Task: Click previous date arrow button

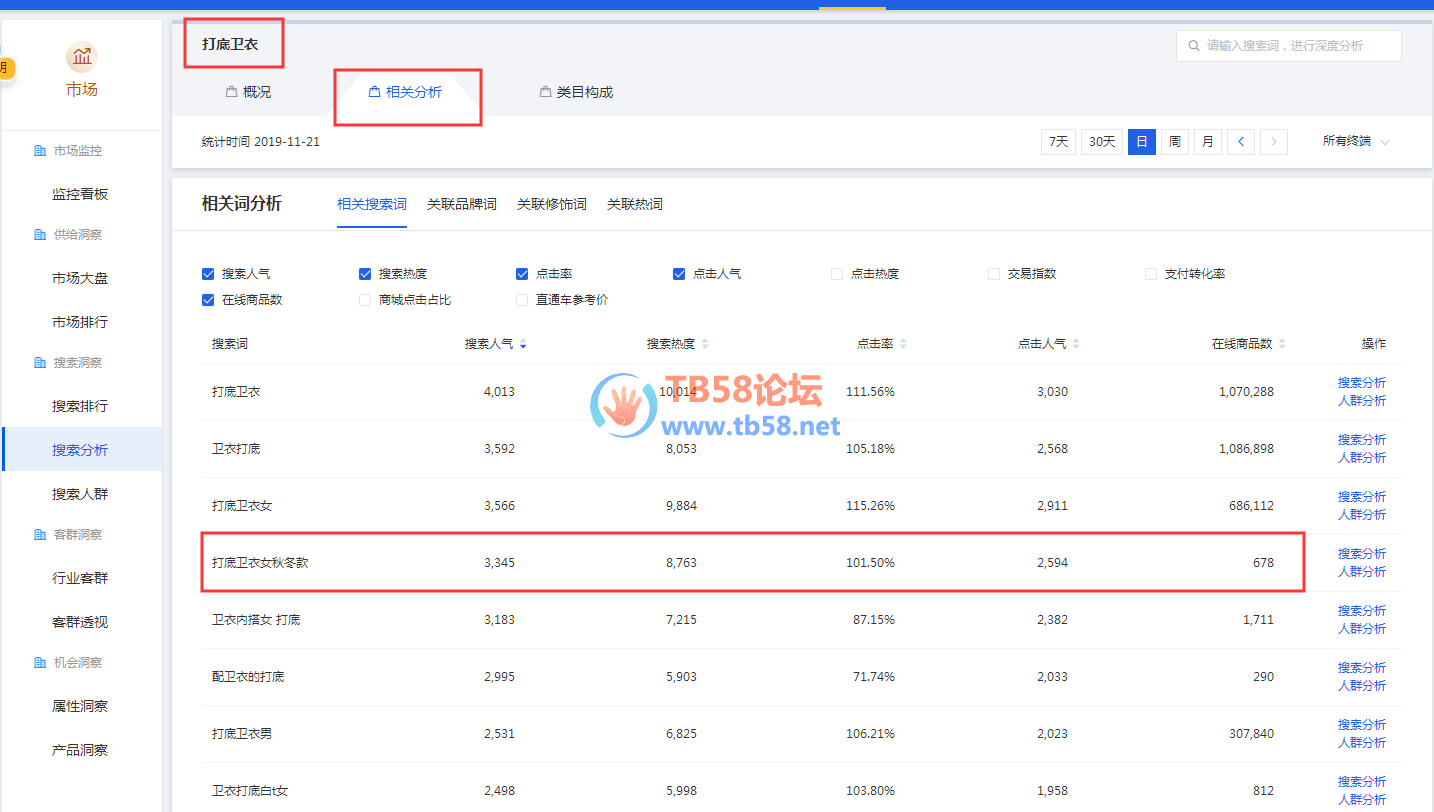Action: coord(1241,142)
